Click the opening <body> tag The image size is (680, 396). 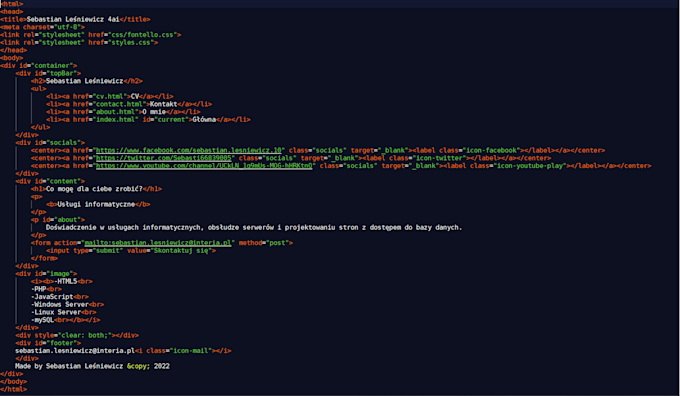(x=12, y=58)
